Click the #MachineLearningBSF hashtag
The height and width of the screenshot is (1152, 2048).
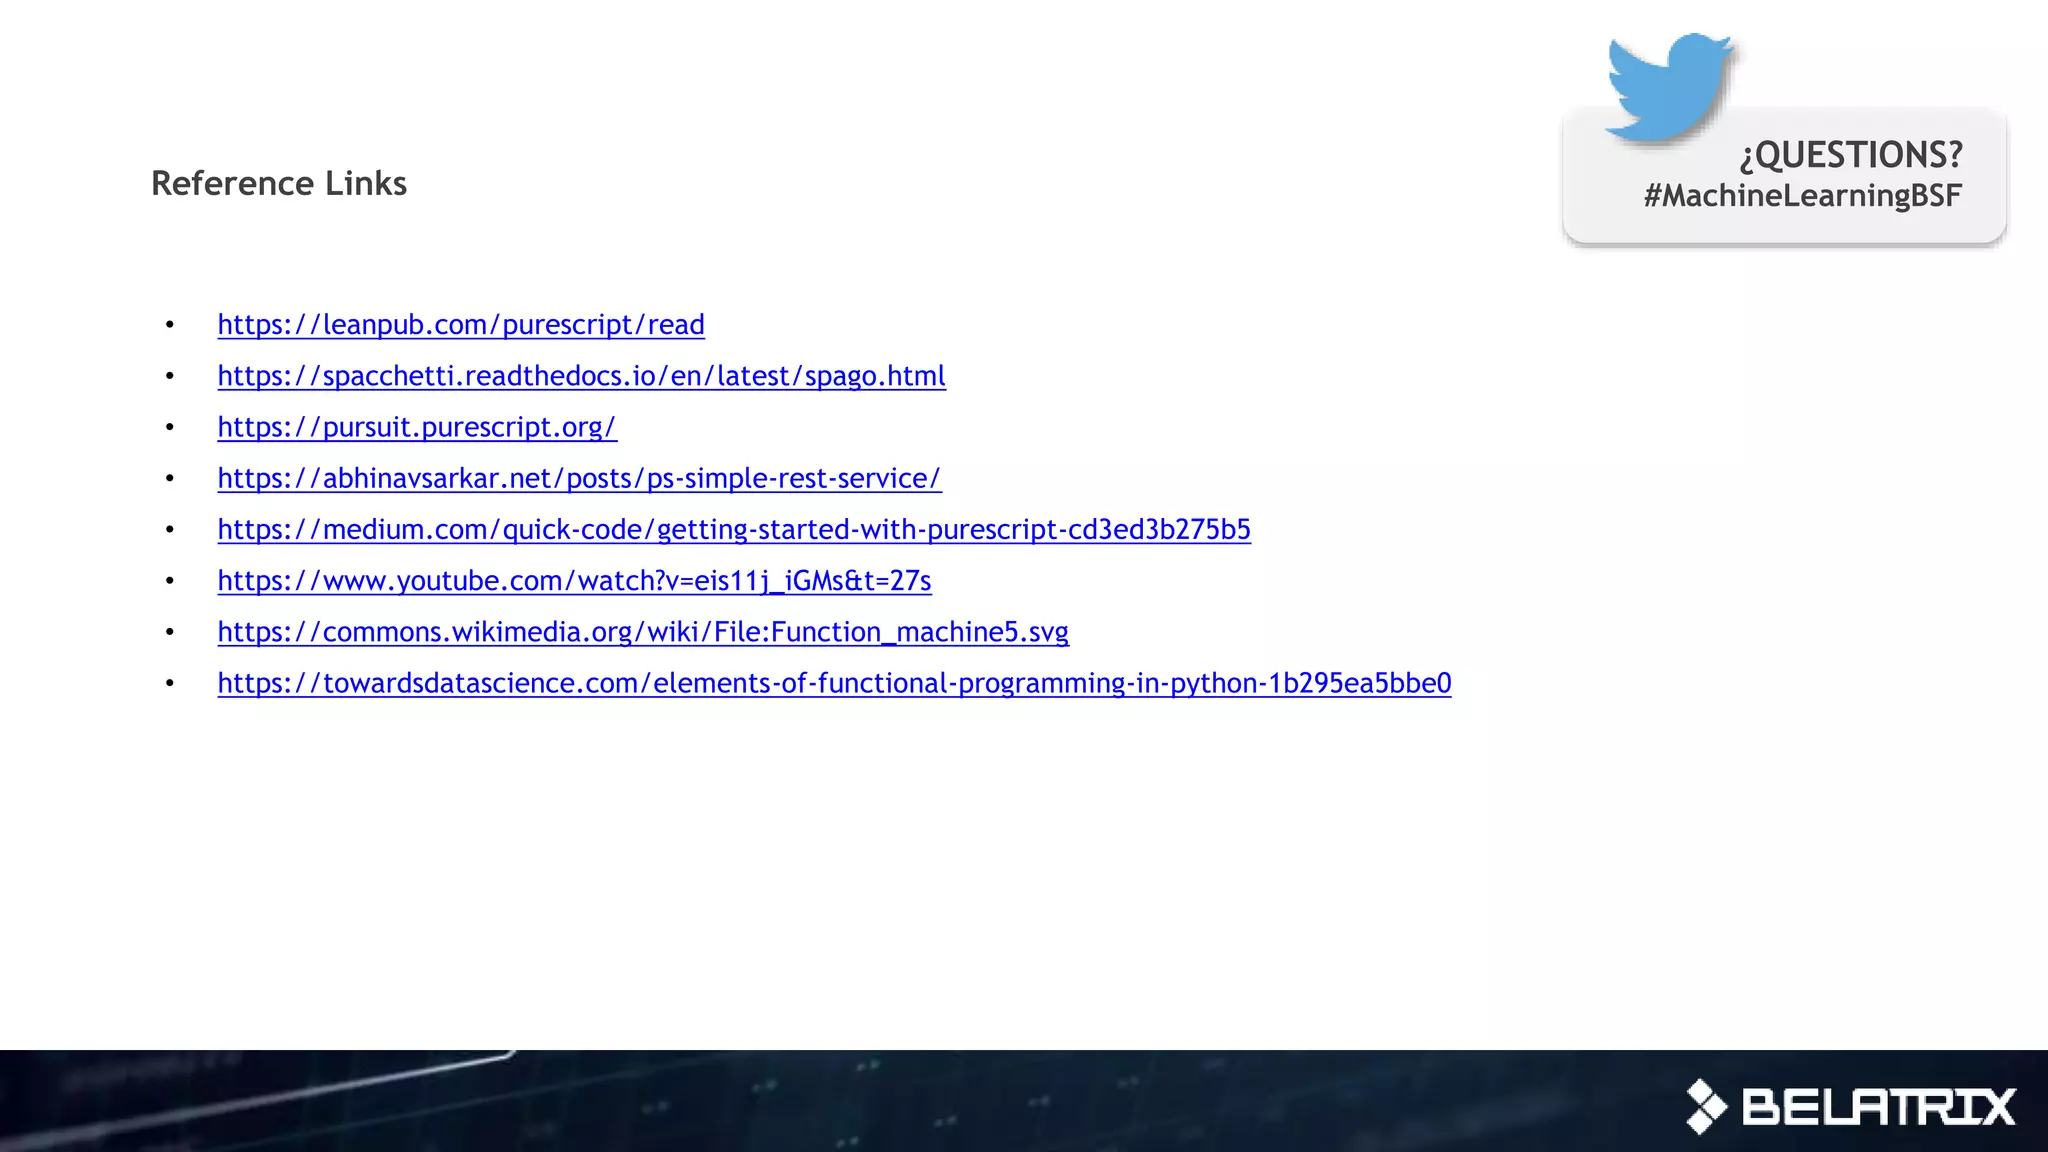[1802, 196]
